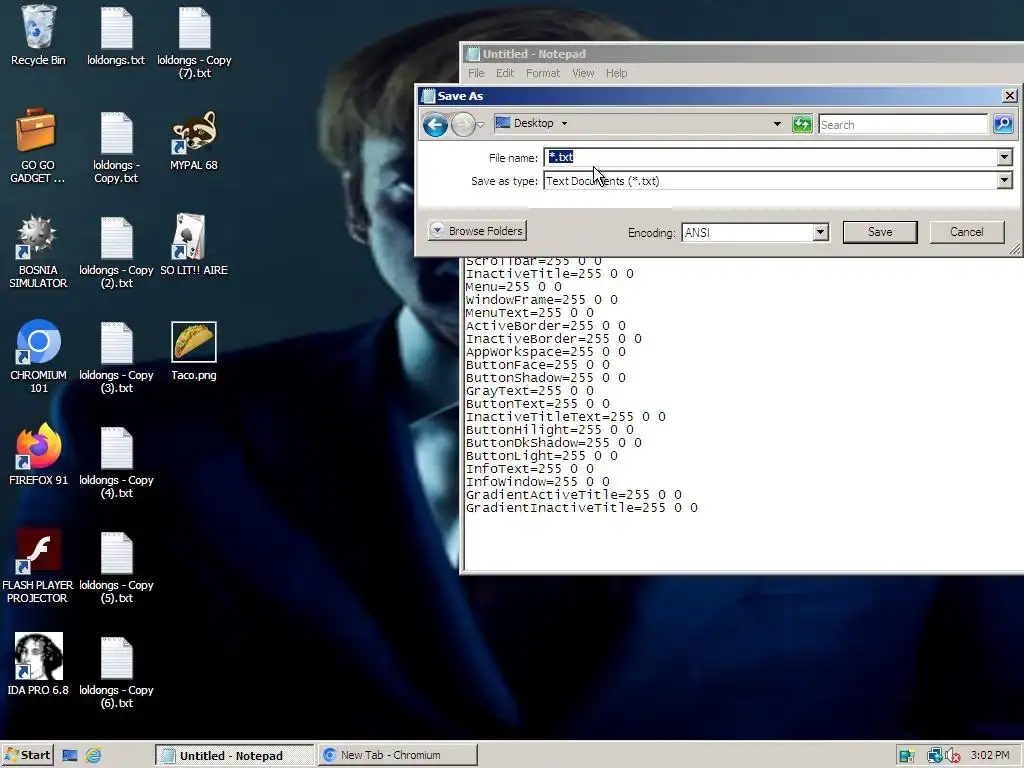Launch MYPAL 68 raccoon shortcut
The width and height of the screenshot is (1024, 768).
(194, 140)
